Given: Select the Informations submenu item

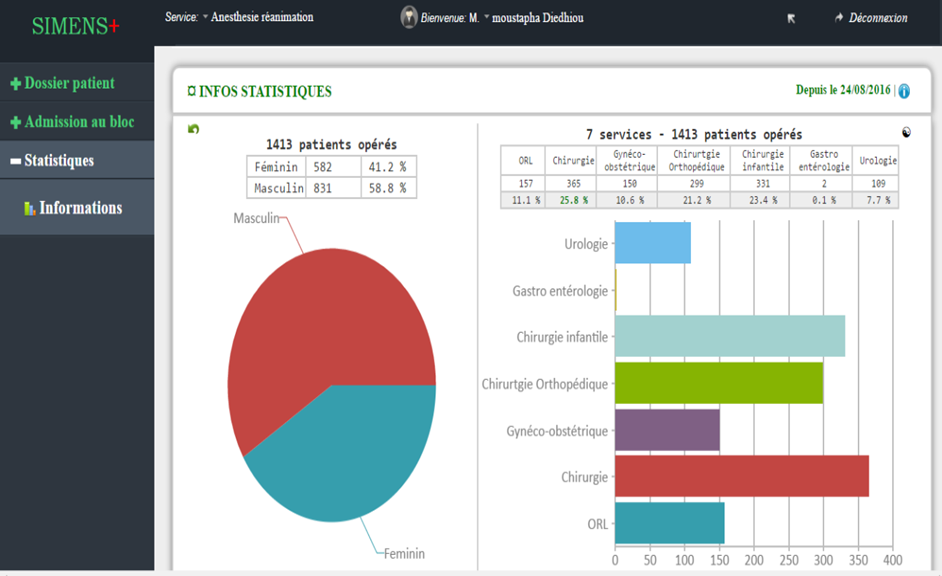Looking at the screenshot, I should point(80,208).
